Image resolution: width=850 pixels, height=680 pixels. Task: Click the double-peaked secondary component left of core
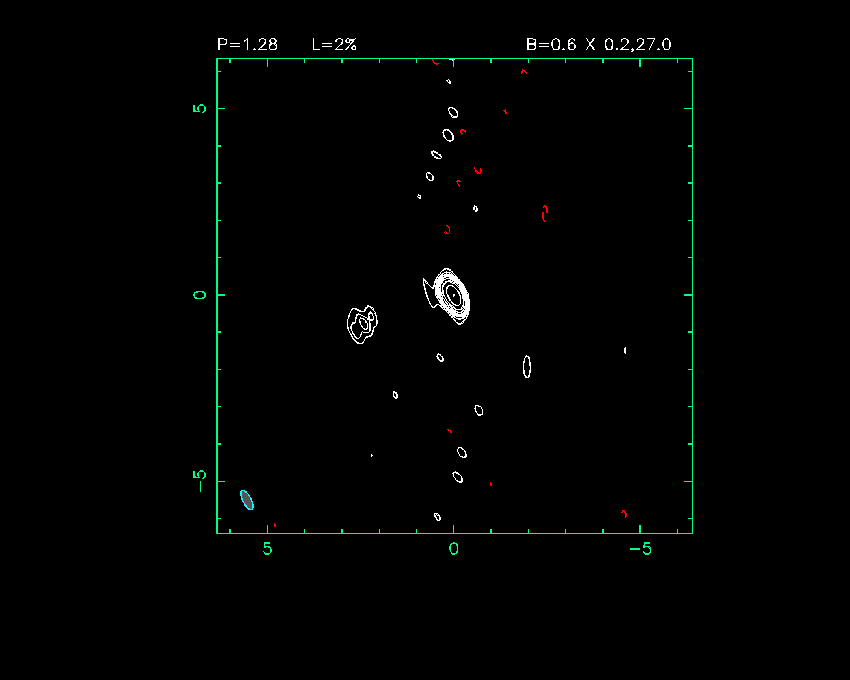362,324
